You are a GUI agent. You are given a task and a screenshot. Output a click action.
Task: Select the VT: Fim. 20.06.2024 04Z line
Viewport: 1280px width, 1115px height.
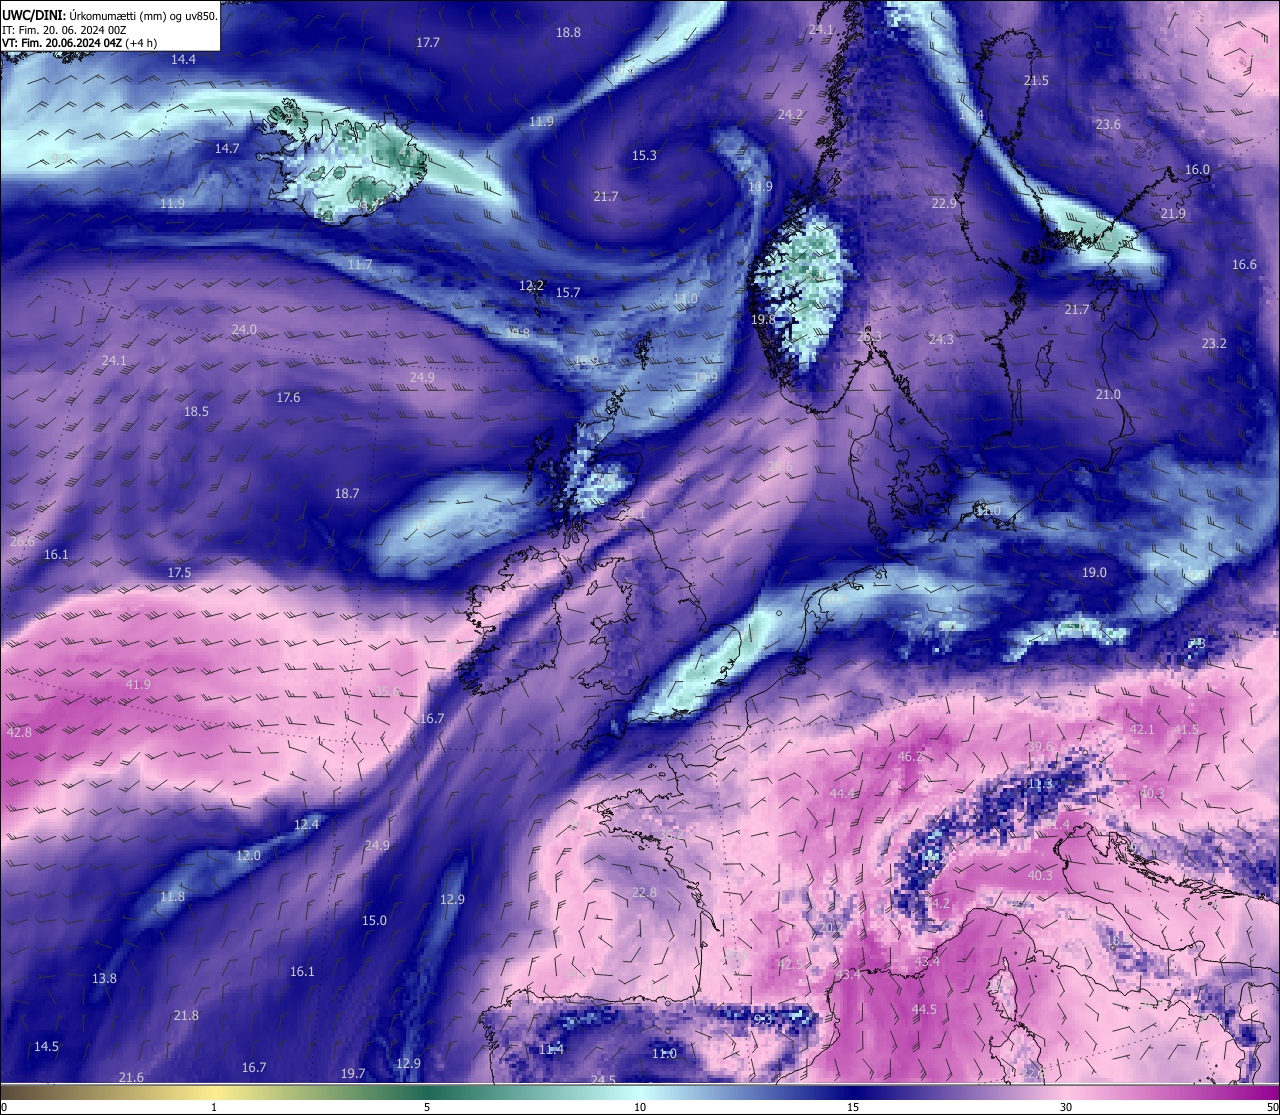tap(79, 43)
